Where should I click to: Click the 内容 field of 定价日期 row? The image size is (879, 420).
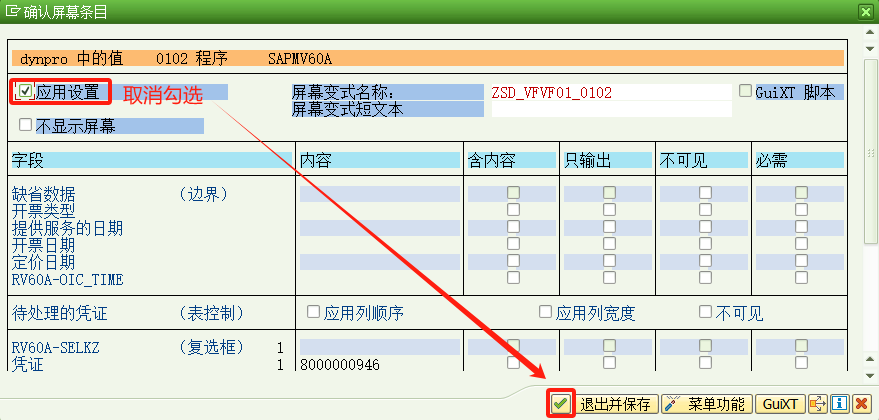(380, 262)
